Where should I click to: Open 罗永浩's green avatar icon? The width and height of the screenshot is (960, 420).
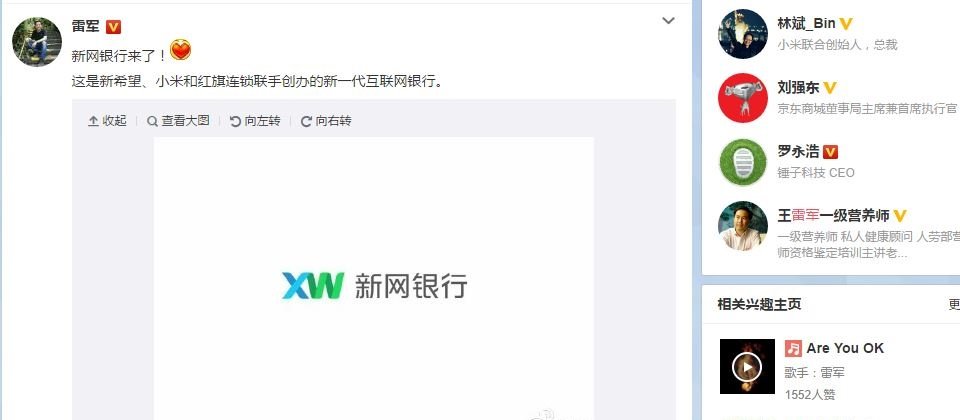743,162
